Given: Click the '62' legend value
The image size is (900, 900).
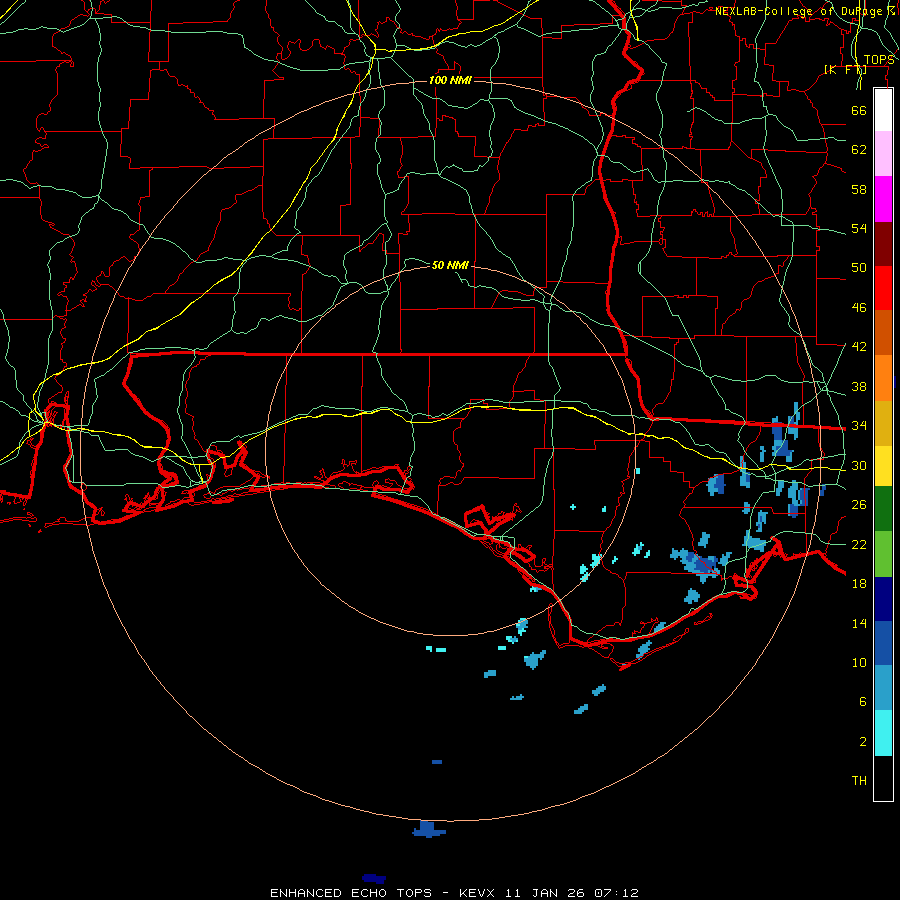Looking at the screenshot, I should coord(859,150).
